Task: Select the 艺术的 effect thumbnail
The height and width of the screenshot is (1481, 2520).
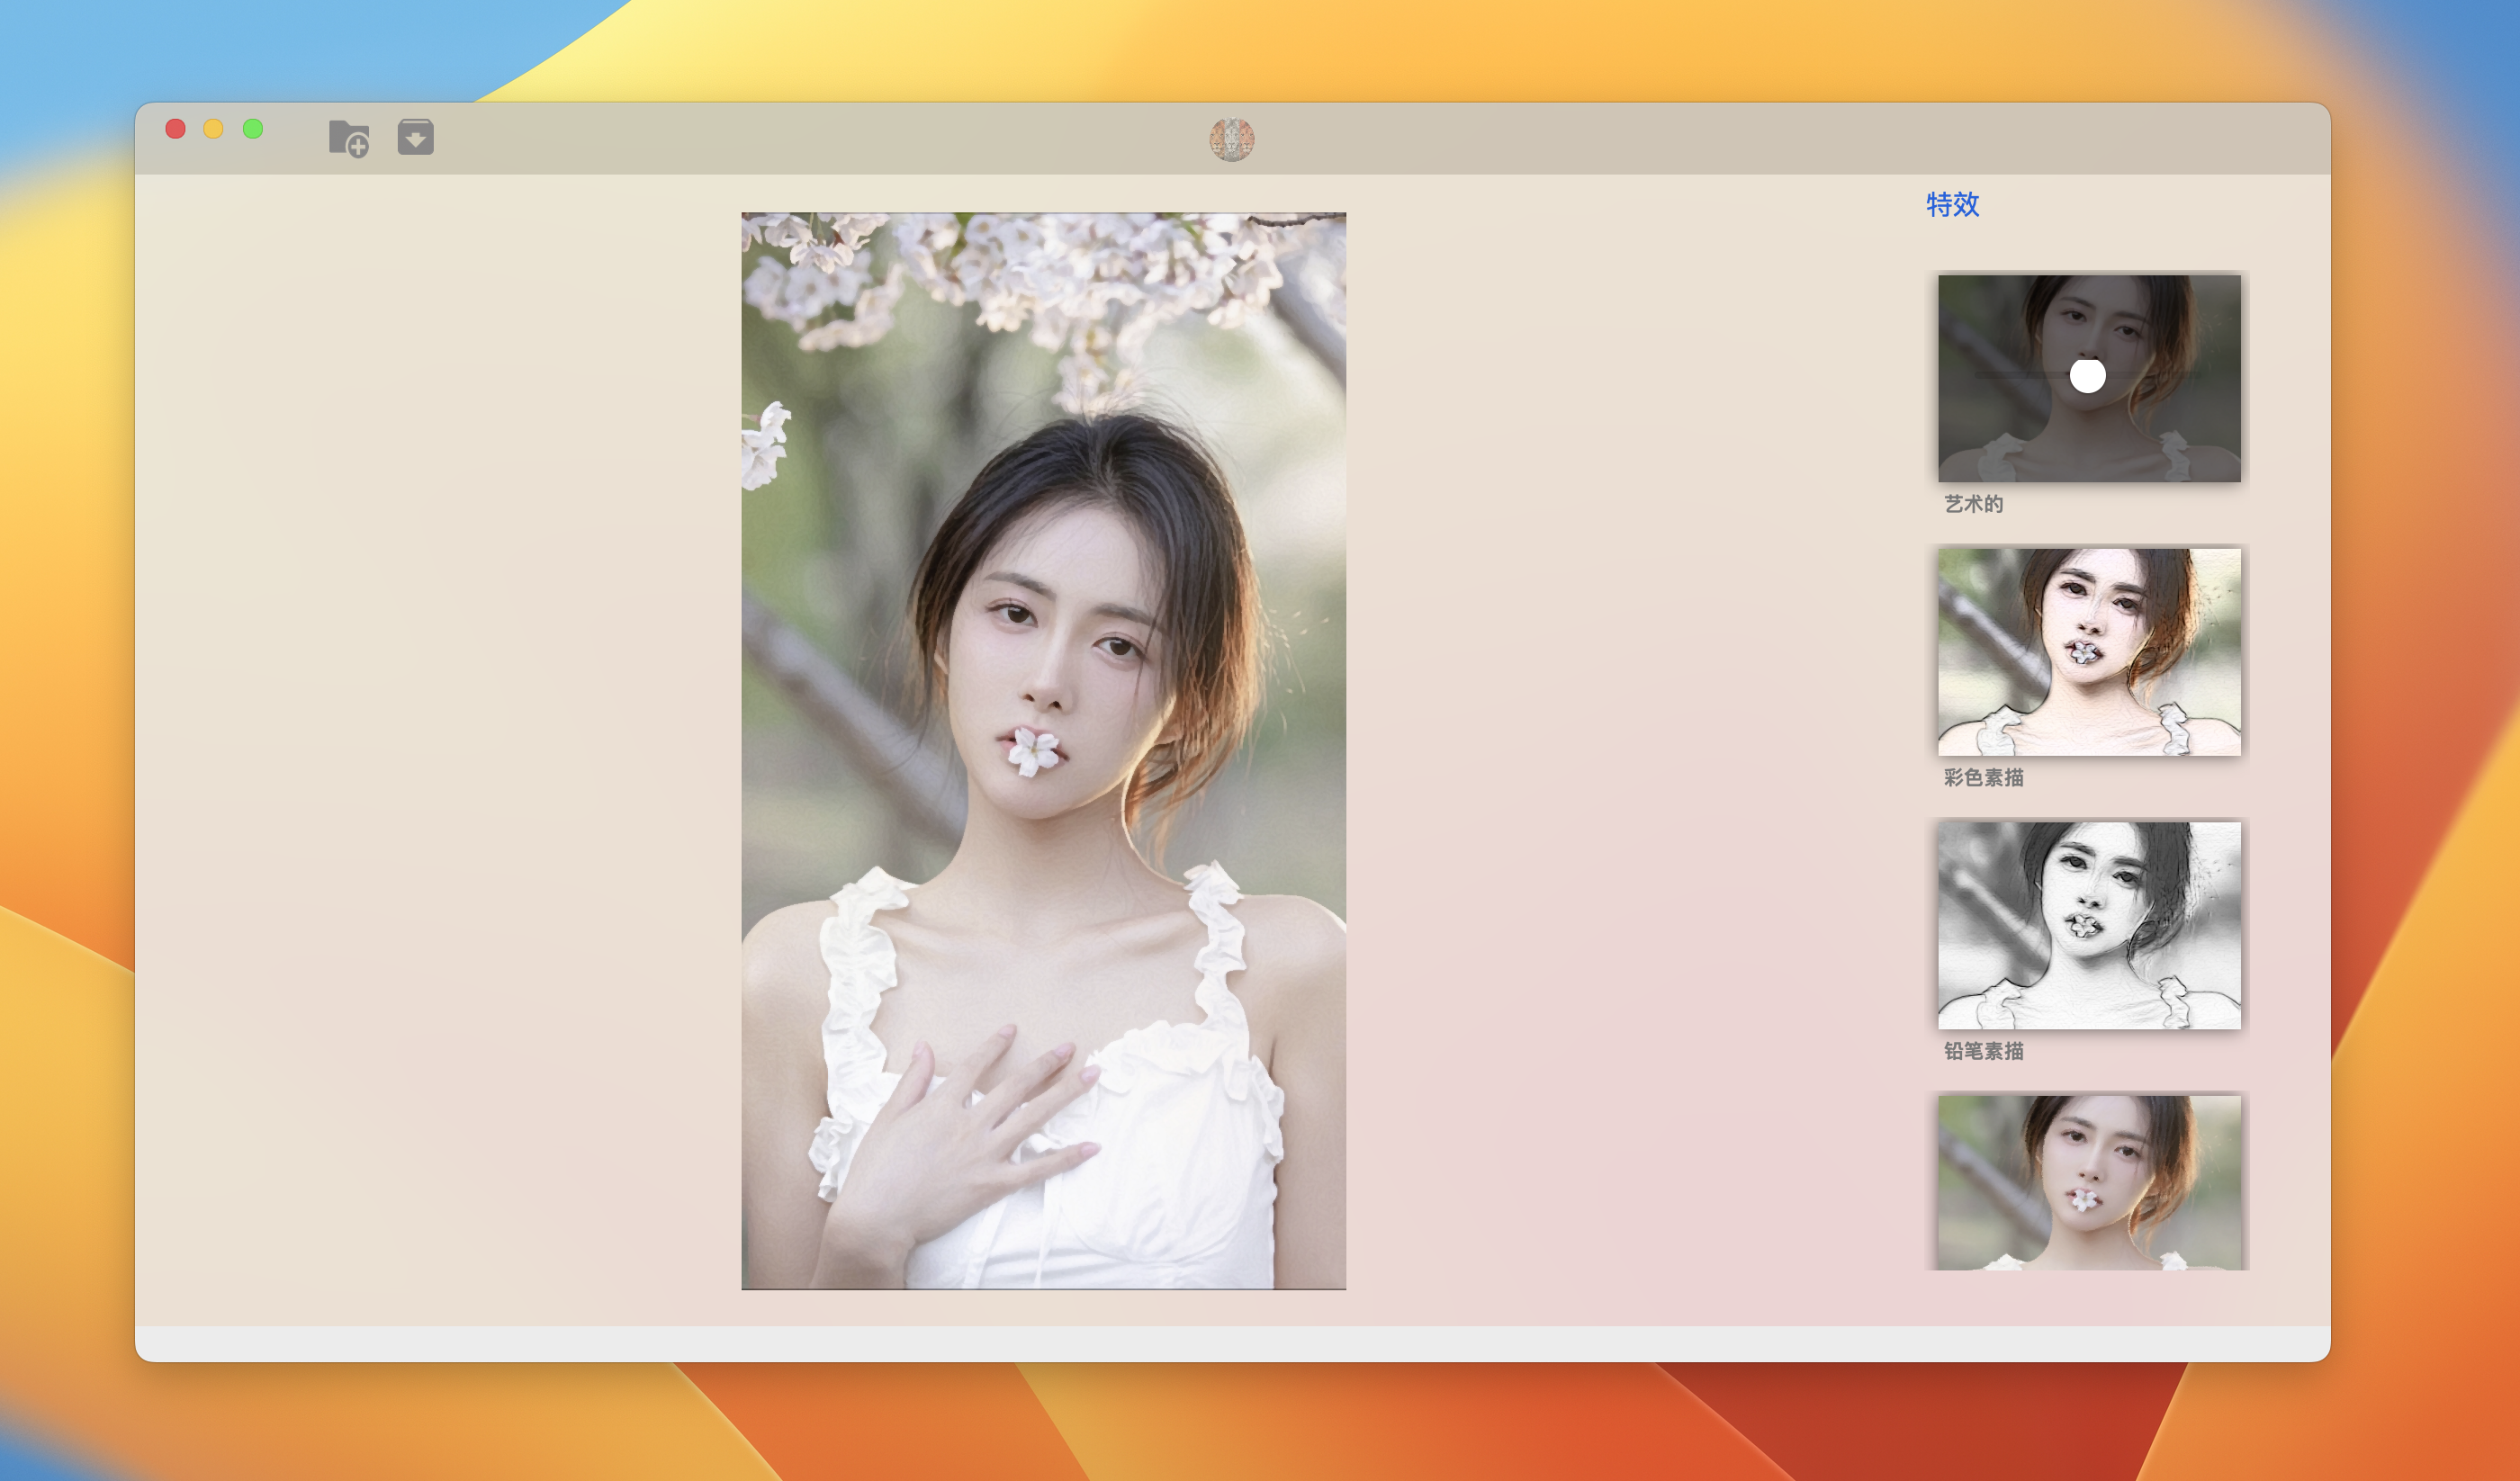Action: [x=2088, y=440]
